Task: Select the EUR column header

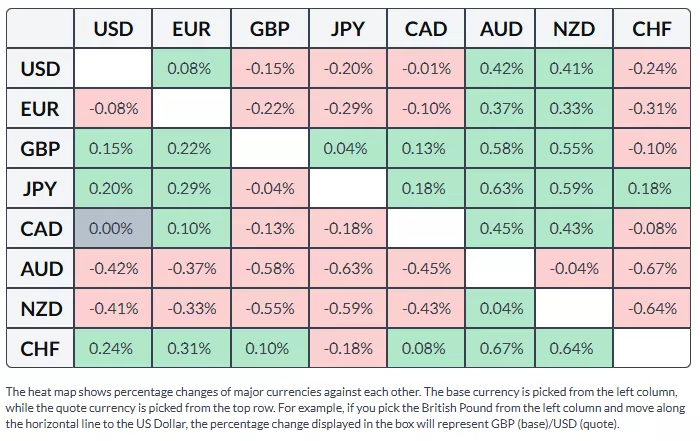Action: [191, 29]
